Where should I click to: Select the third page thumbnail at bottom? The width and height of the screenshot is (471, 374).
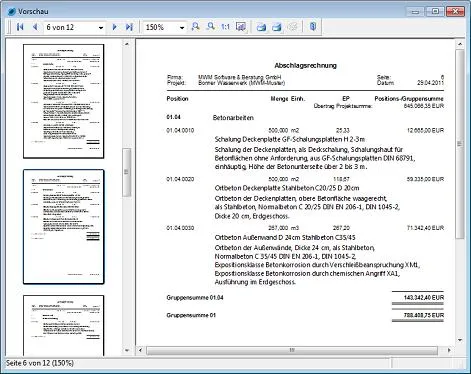click(64, 326)
